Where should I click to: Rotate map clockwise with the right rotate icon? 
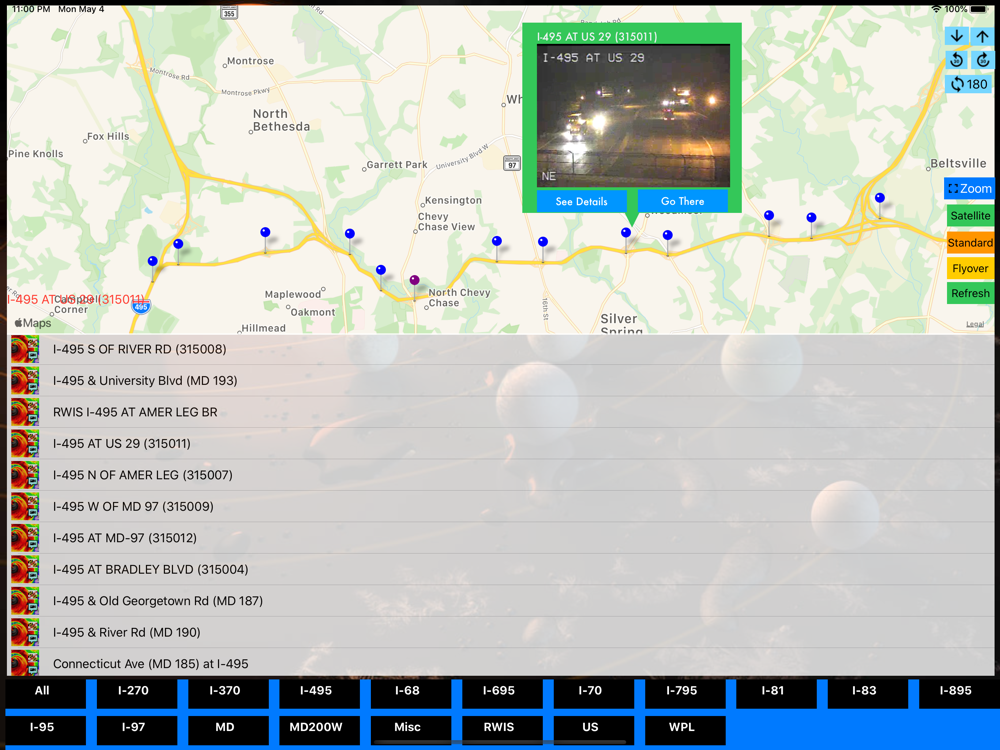(x=982, y=60)
